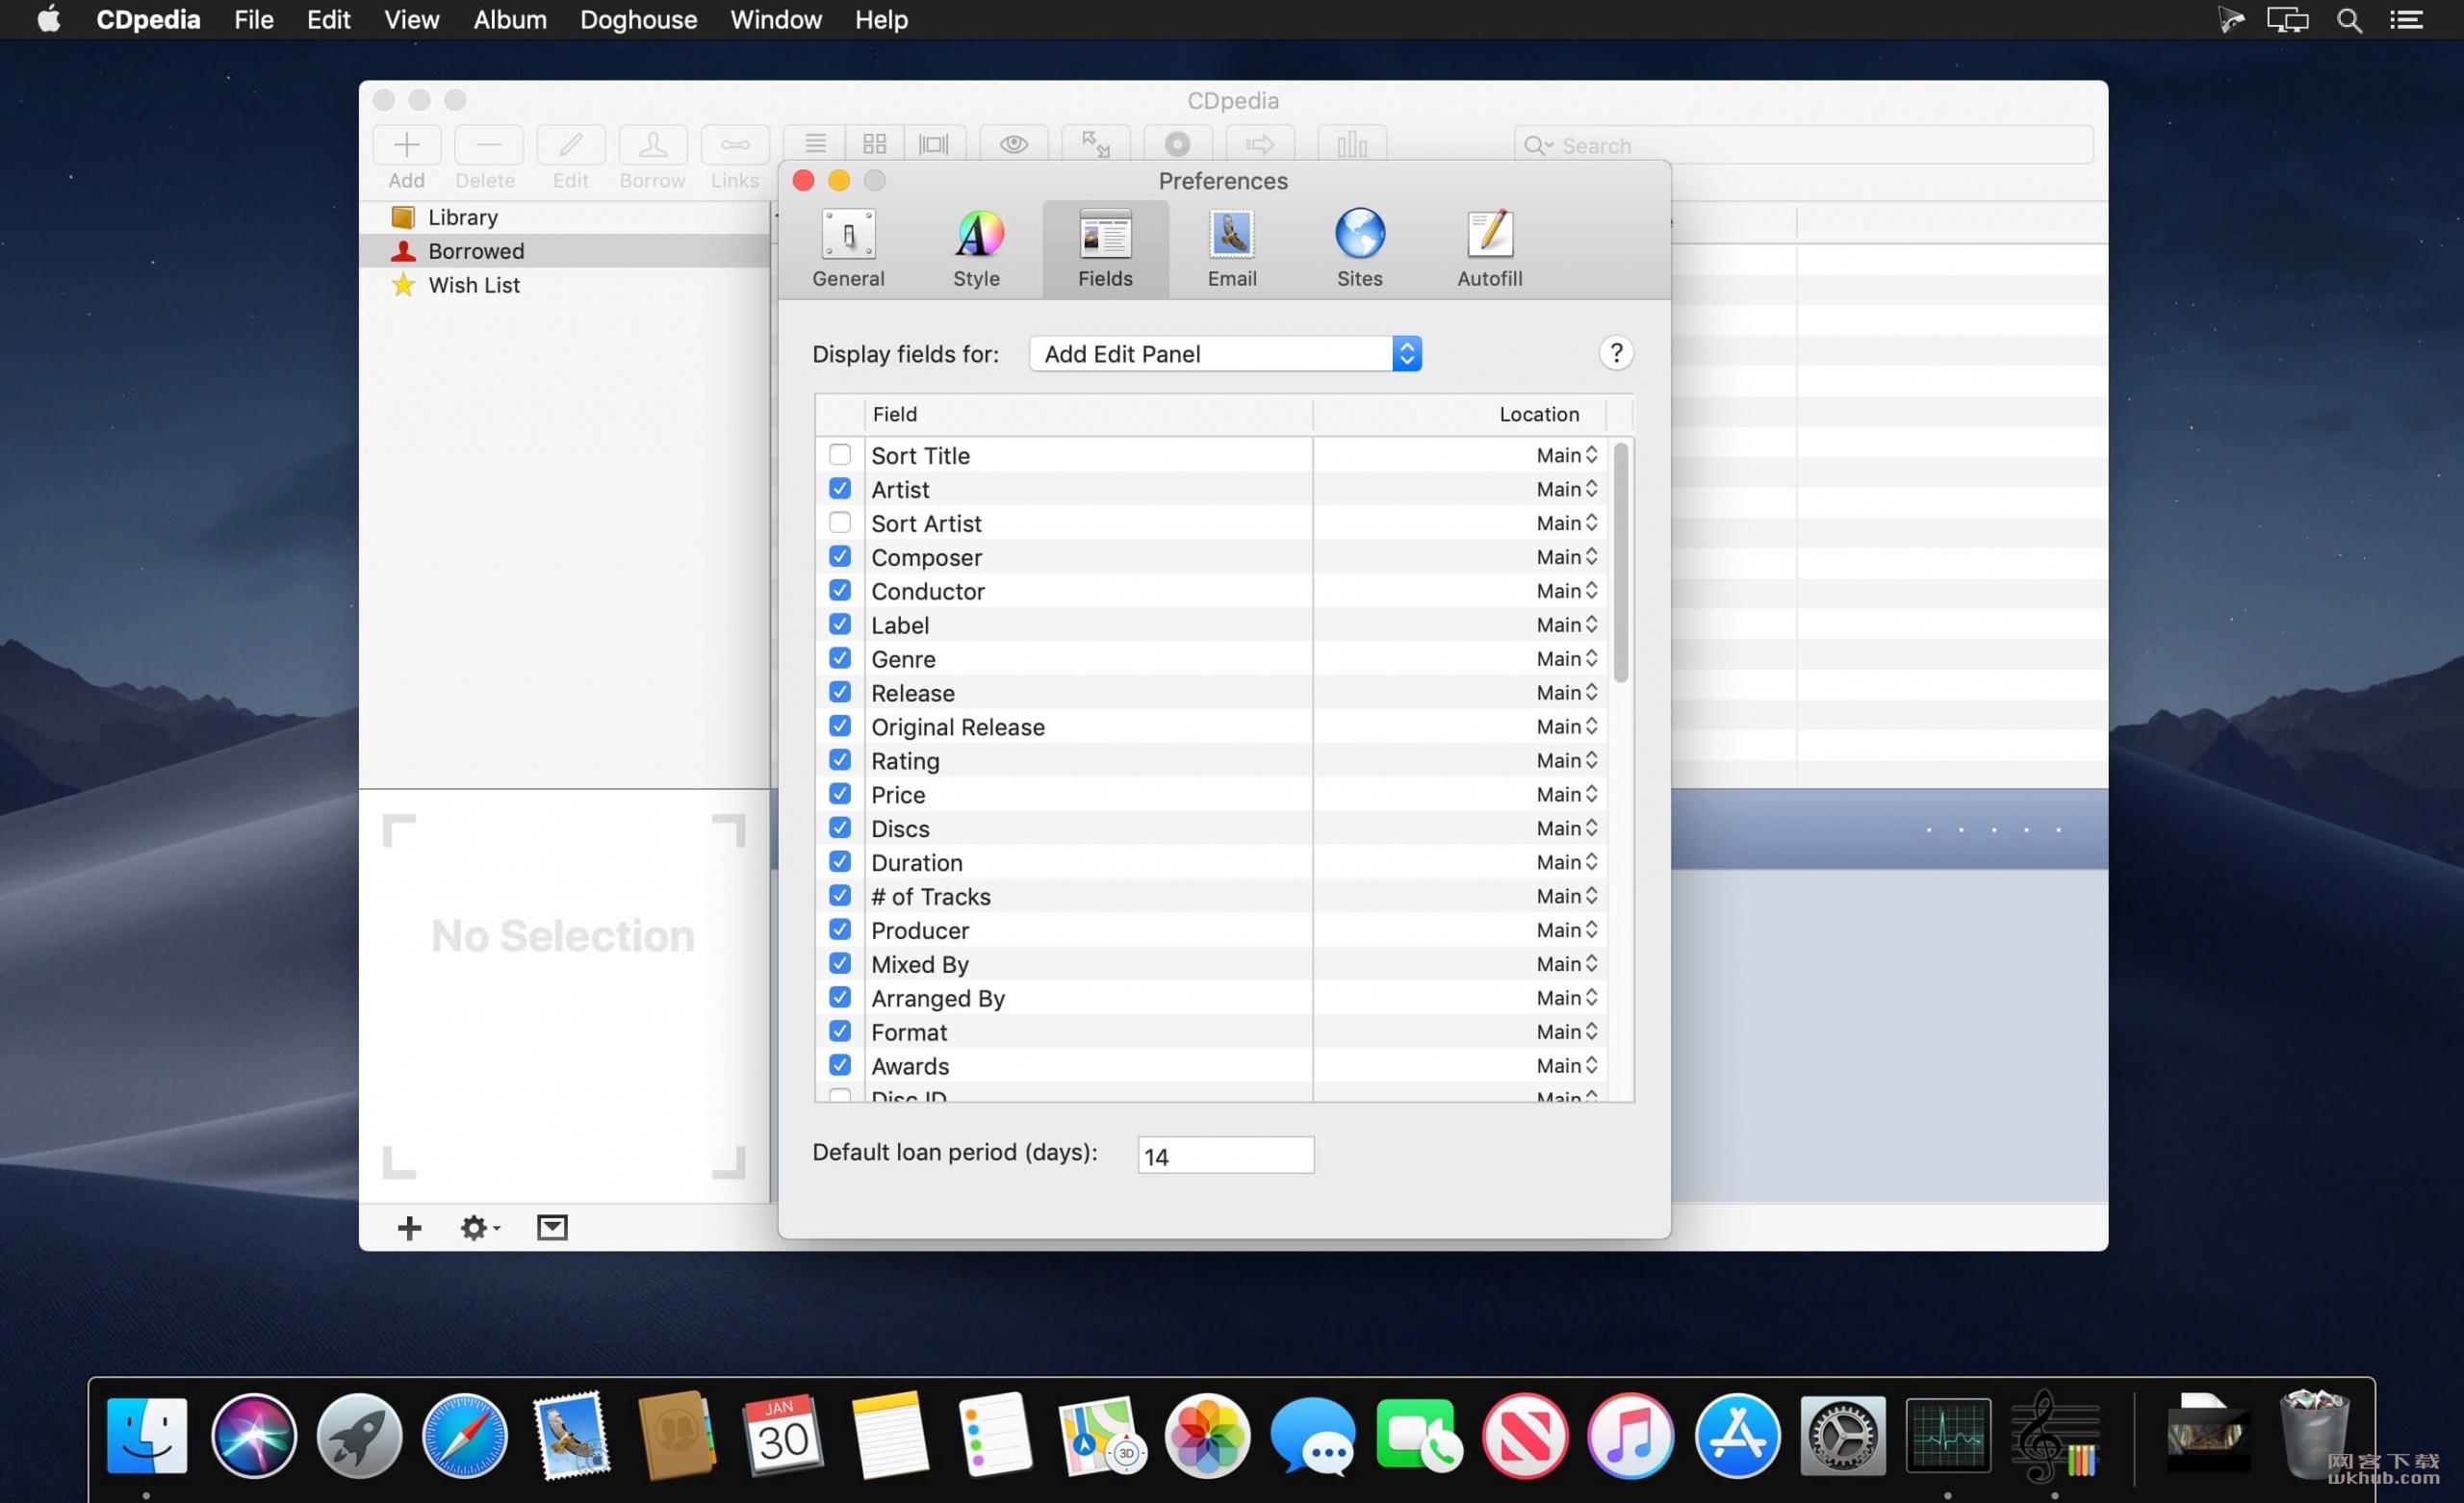This screenshot has height=1503, width=2464.
Task: Open Finder from the Dock
Action: point(147,1436)
